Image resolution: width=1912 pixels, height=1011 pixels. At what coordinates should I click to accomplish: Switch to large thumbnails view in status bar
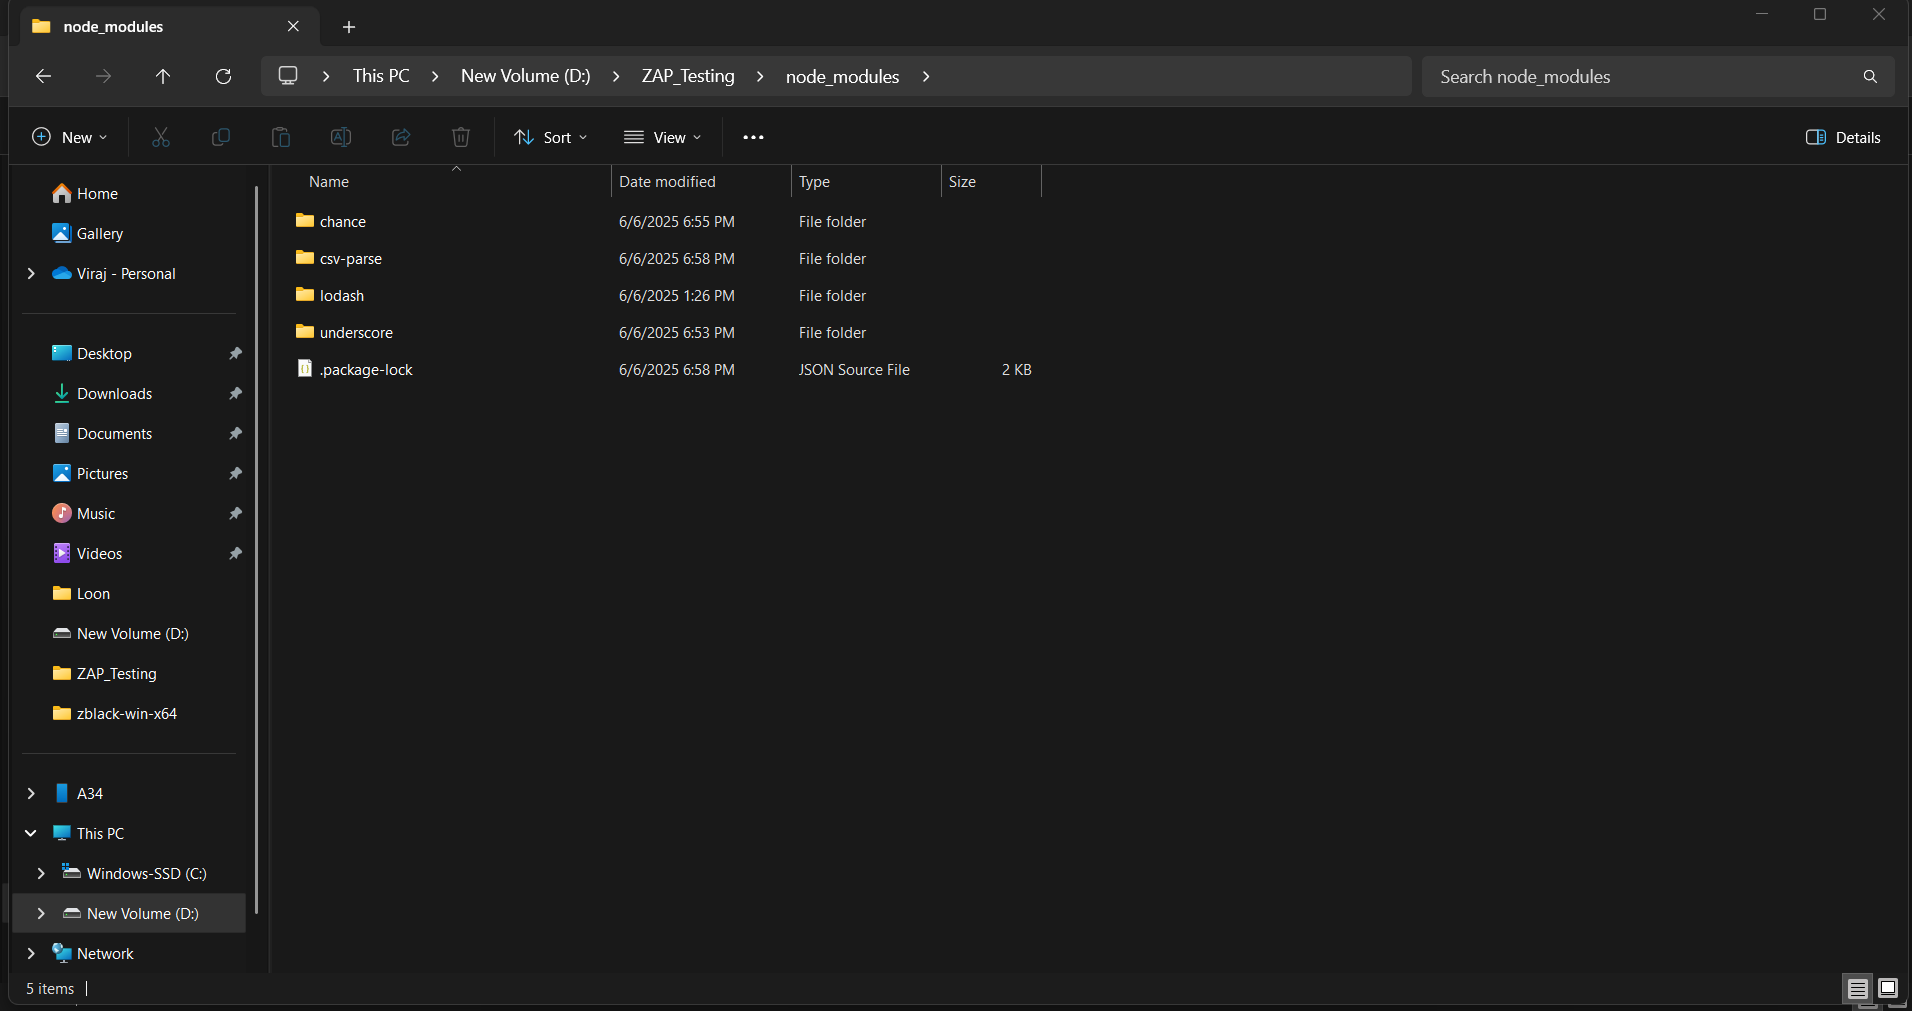pos(1887,988)
